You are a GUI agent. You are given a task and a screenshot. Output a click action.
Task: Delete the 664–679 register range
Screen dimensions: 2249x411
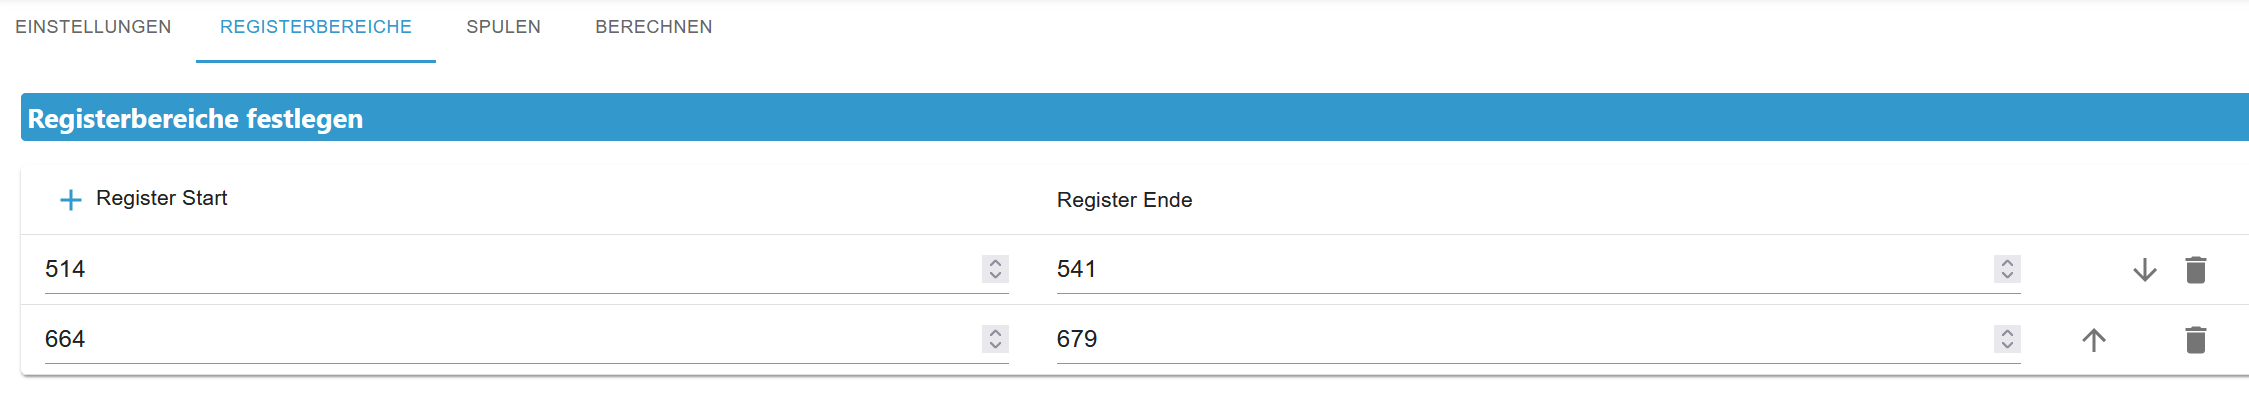(x=2195, y=340)
